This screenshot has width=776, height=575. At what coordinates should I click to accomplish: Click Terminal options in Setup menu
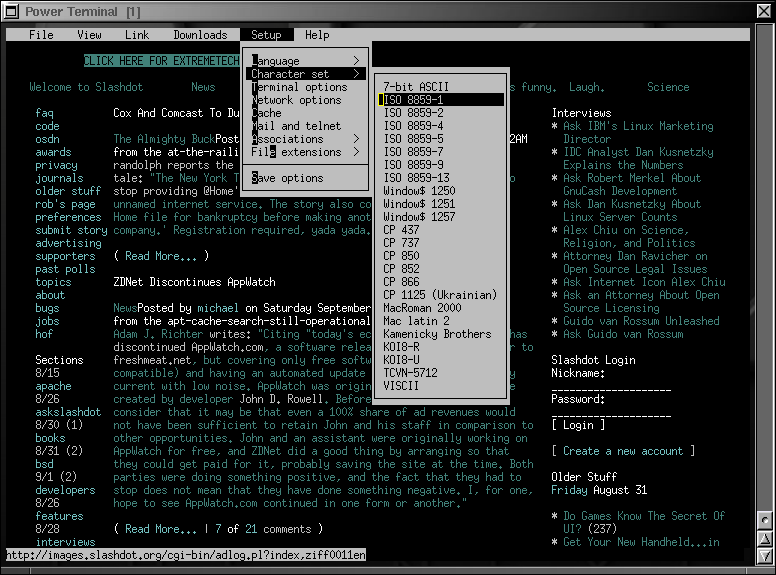299,87
